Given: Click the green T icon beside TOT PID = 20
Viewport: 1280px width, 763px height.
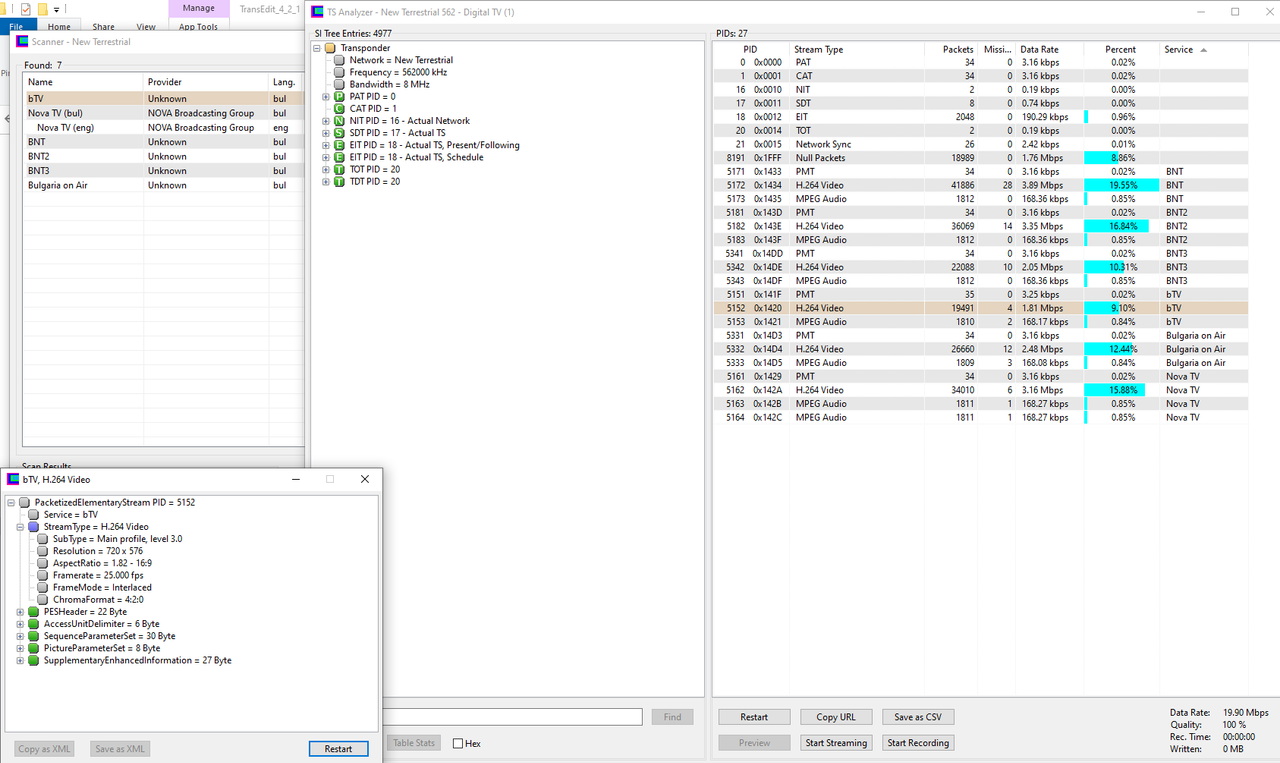Looking at the screenshot, I should click(x=339, y=170).
